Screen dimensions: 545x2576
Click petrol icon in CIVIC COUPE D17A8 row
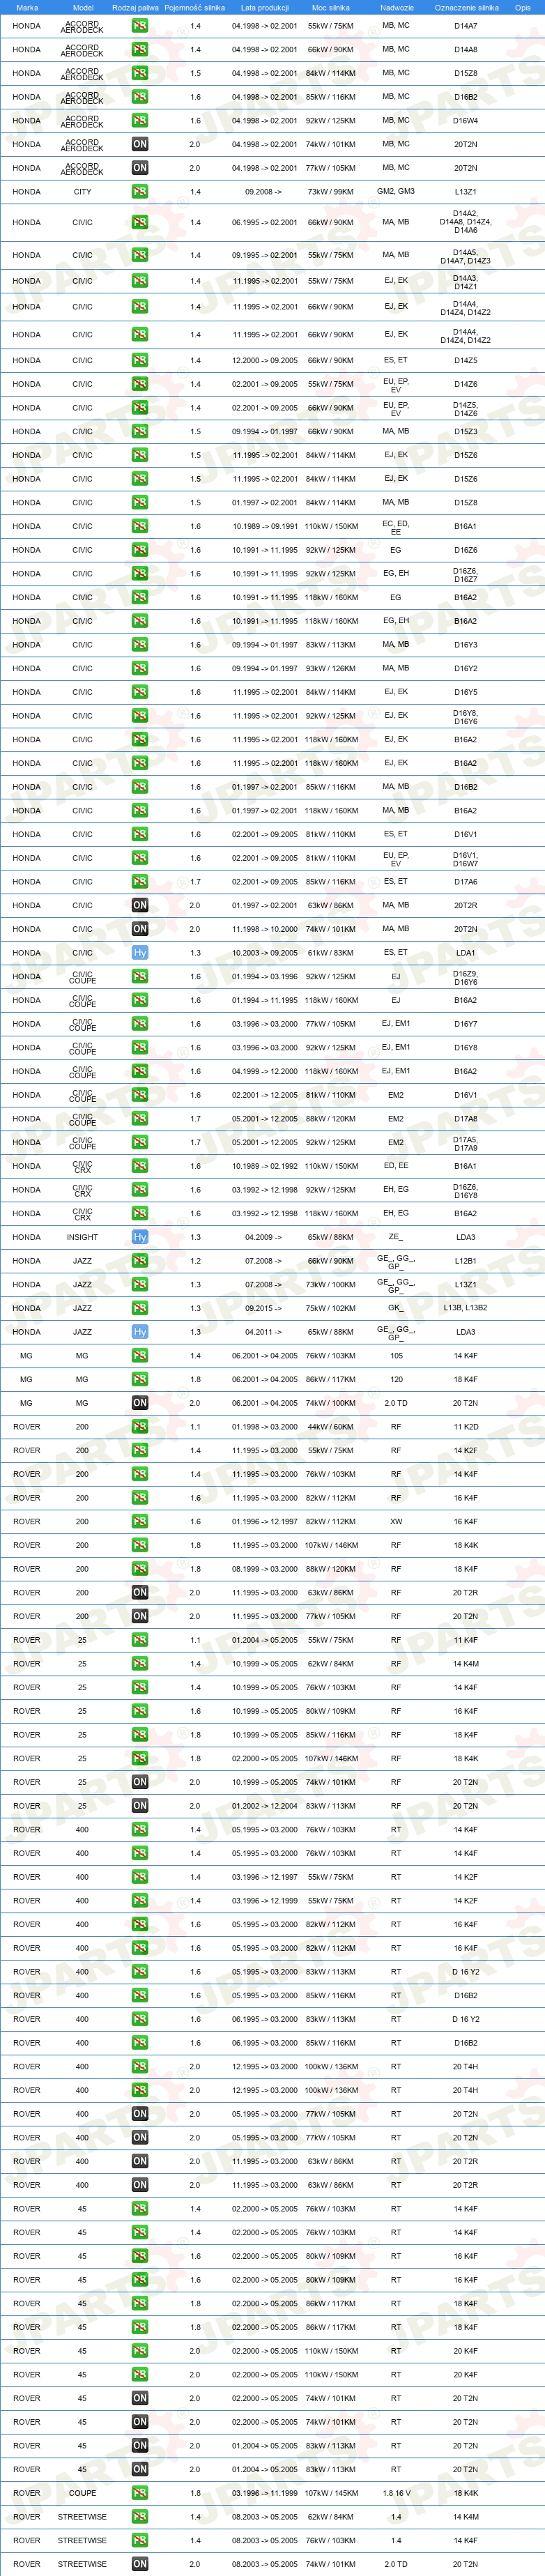140,1119
